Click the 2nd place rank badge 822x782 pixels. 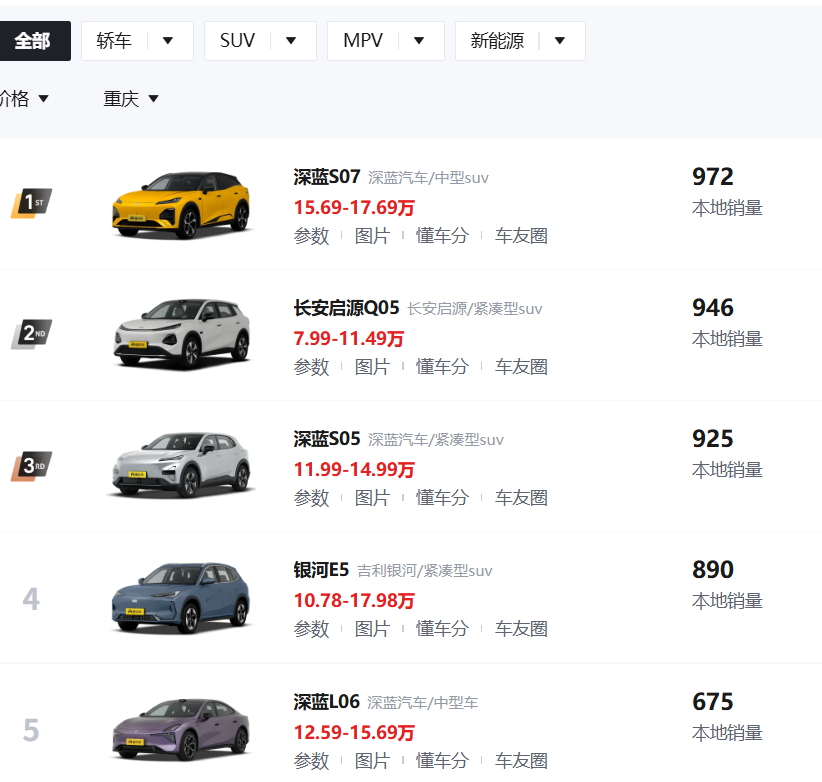31,334
